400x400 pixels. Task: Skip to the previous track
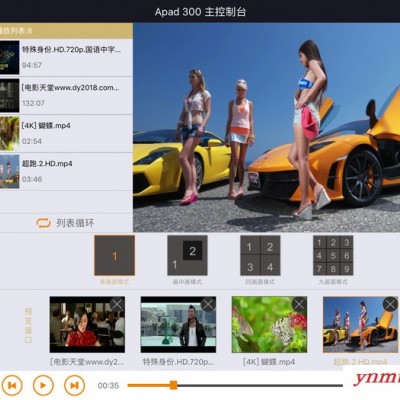click(12, 385)
